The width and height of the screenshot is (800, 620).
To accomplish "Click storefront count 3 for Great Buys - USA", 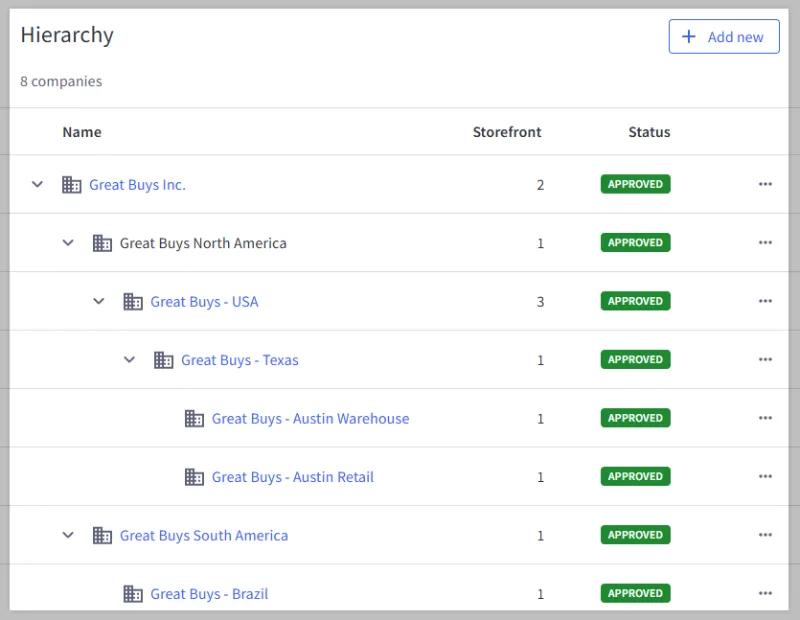I will [540, 302].
